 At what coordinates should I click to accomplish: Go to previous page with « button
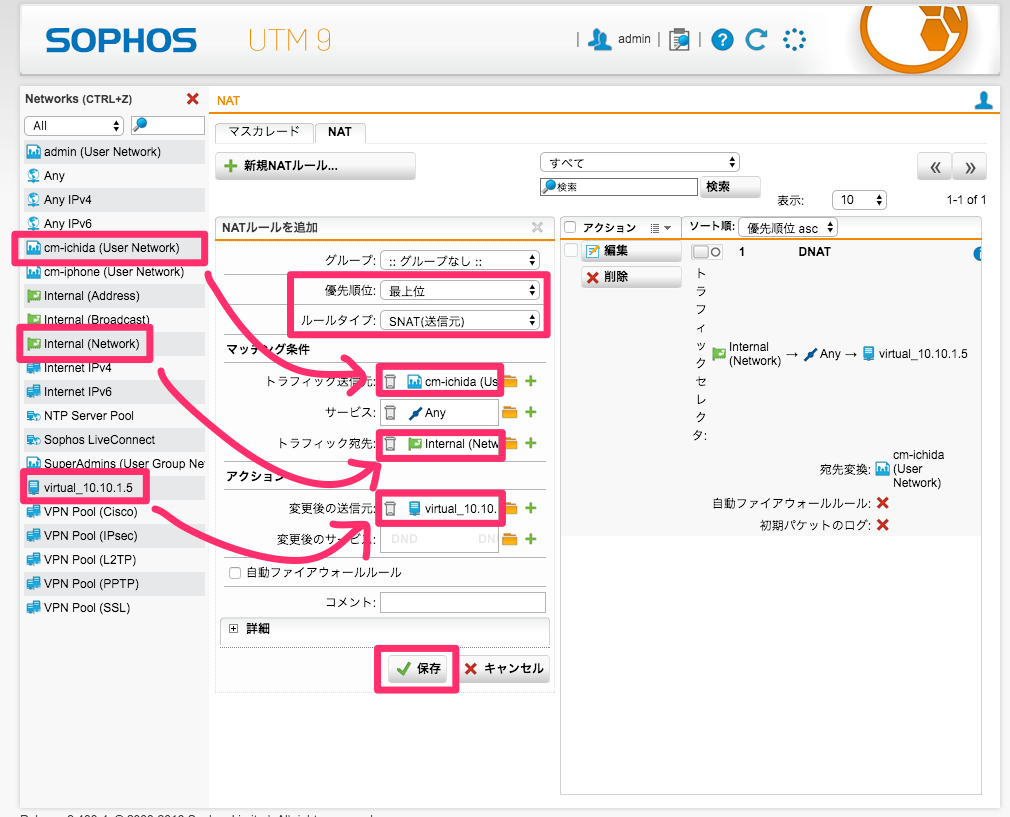[934, 168]
